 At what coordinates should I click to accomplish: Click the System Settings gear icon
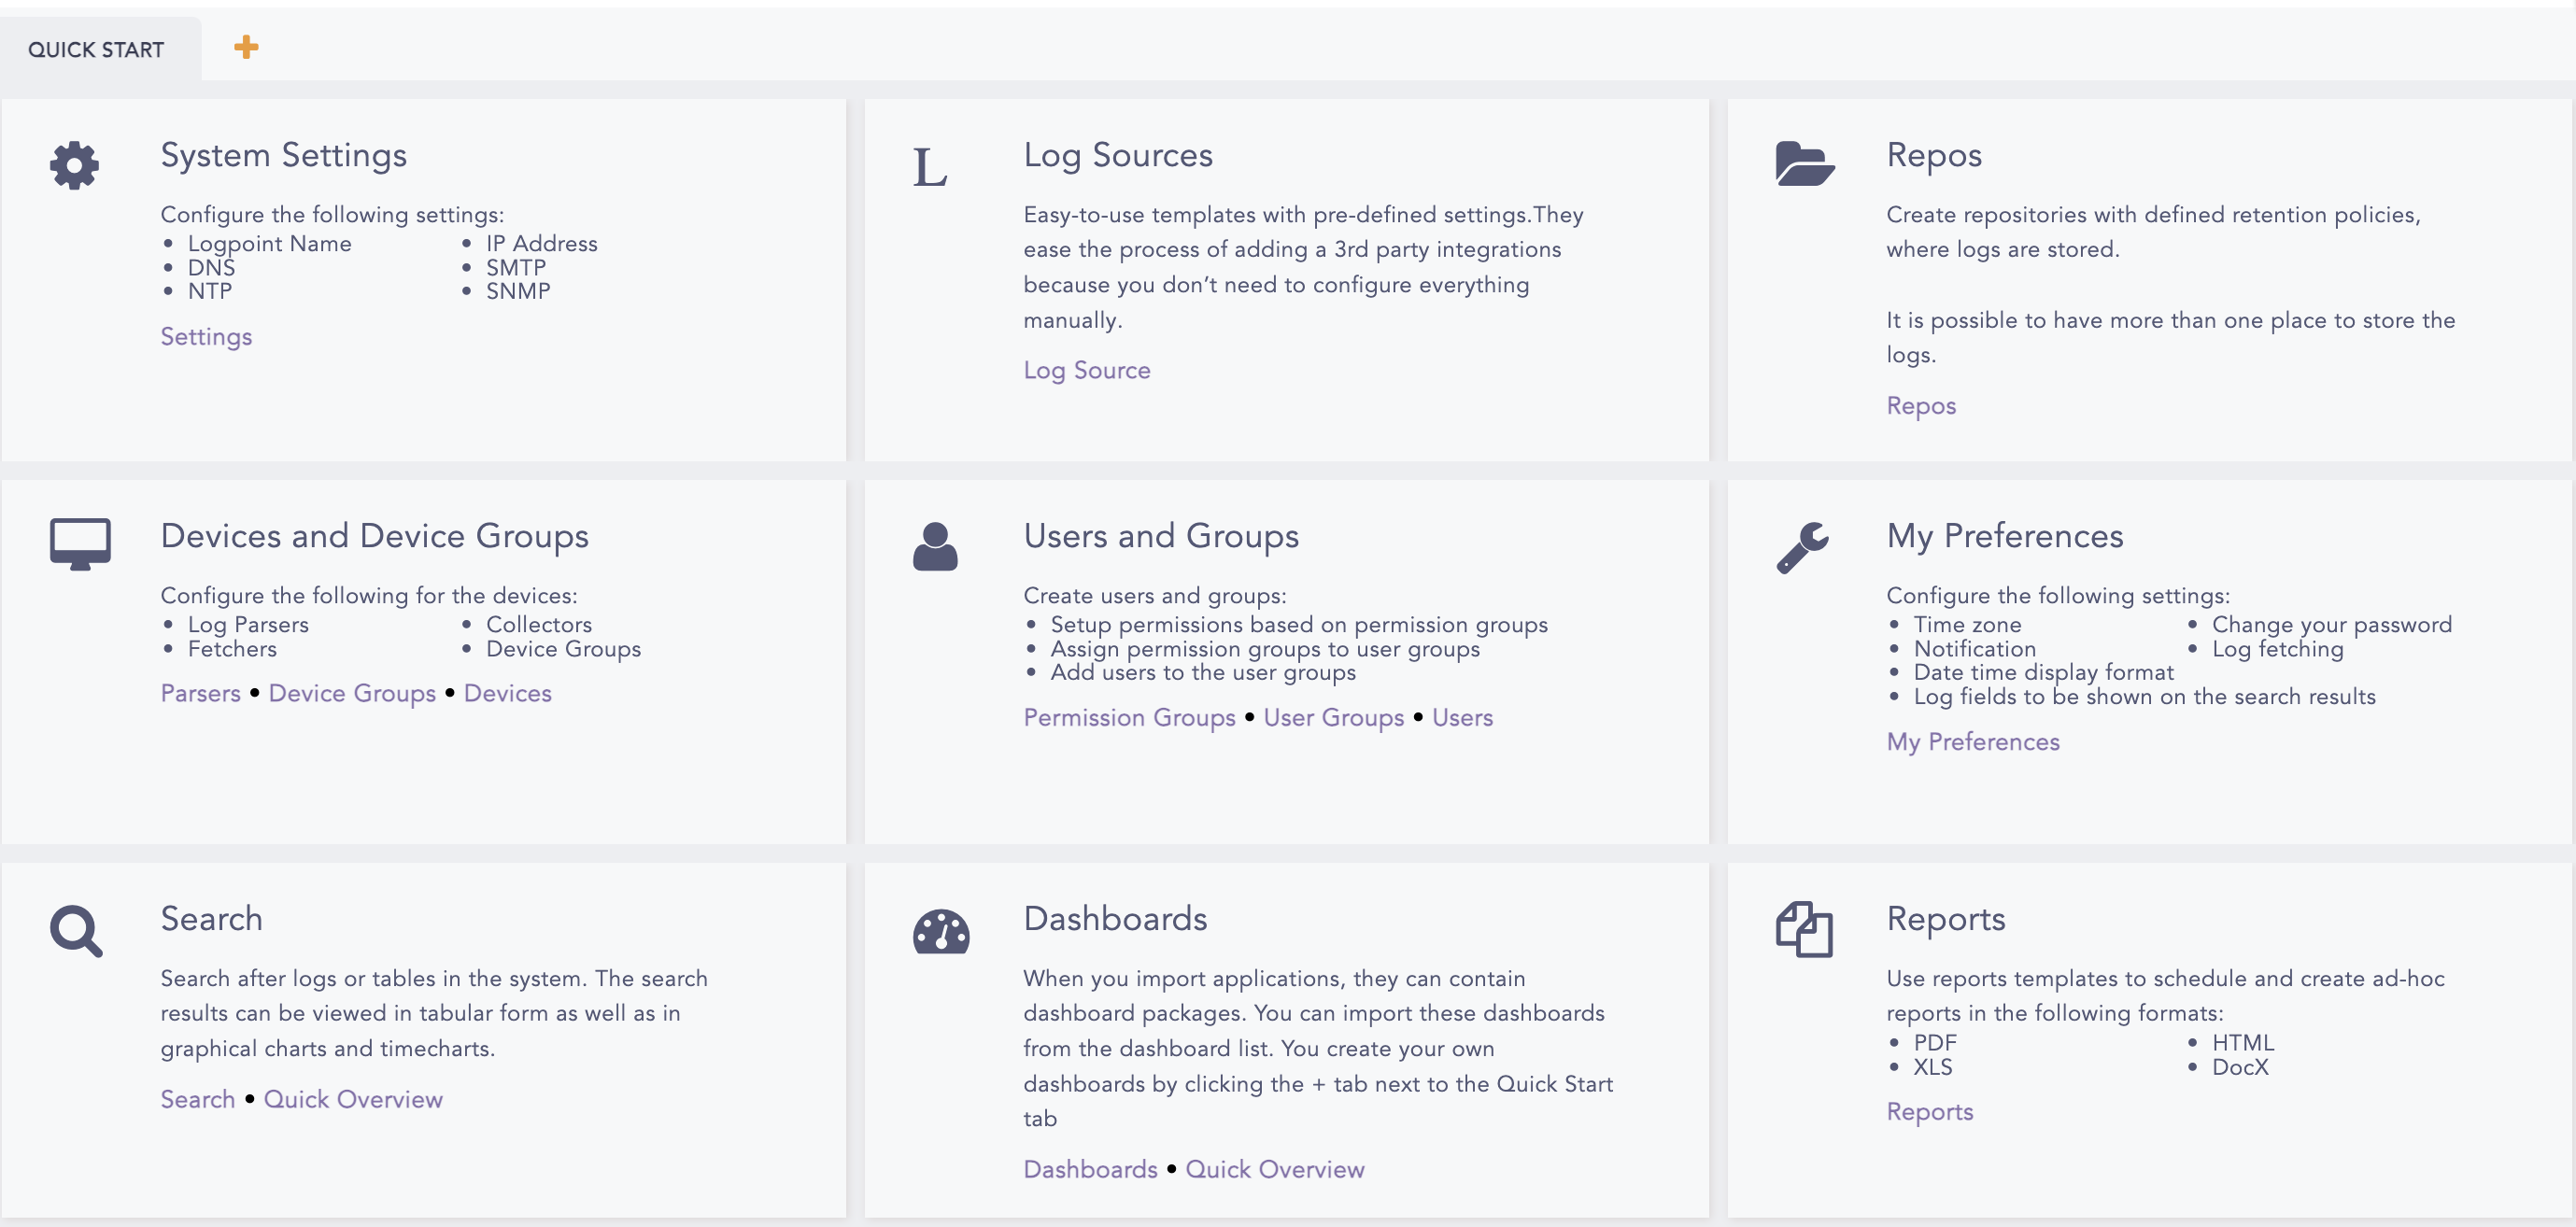point(74,165)
